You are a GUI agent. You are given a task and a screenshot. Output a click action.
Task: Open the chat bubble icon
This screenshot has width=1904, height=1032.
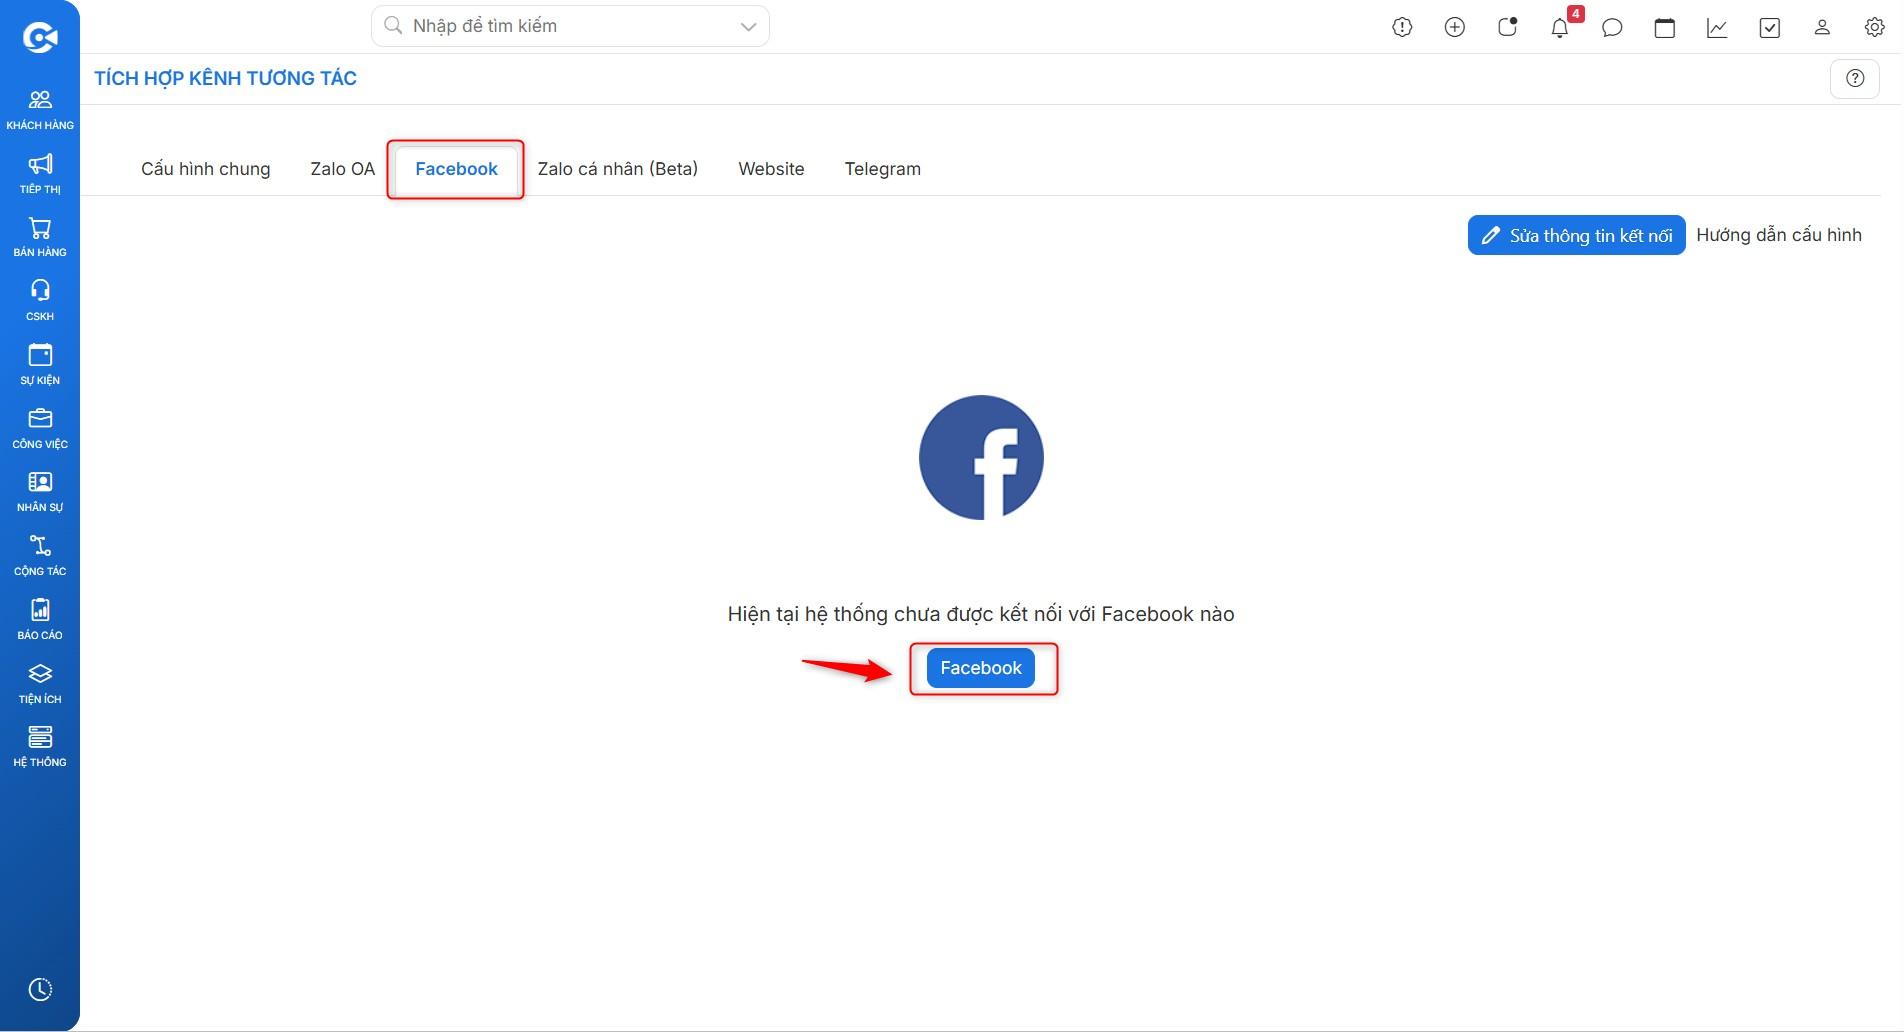click(1612, 27)
